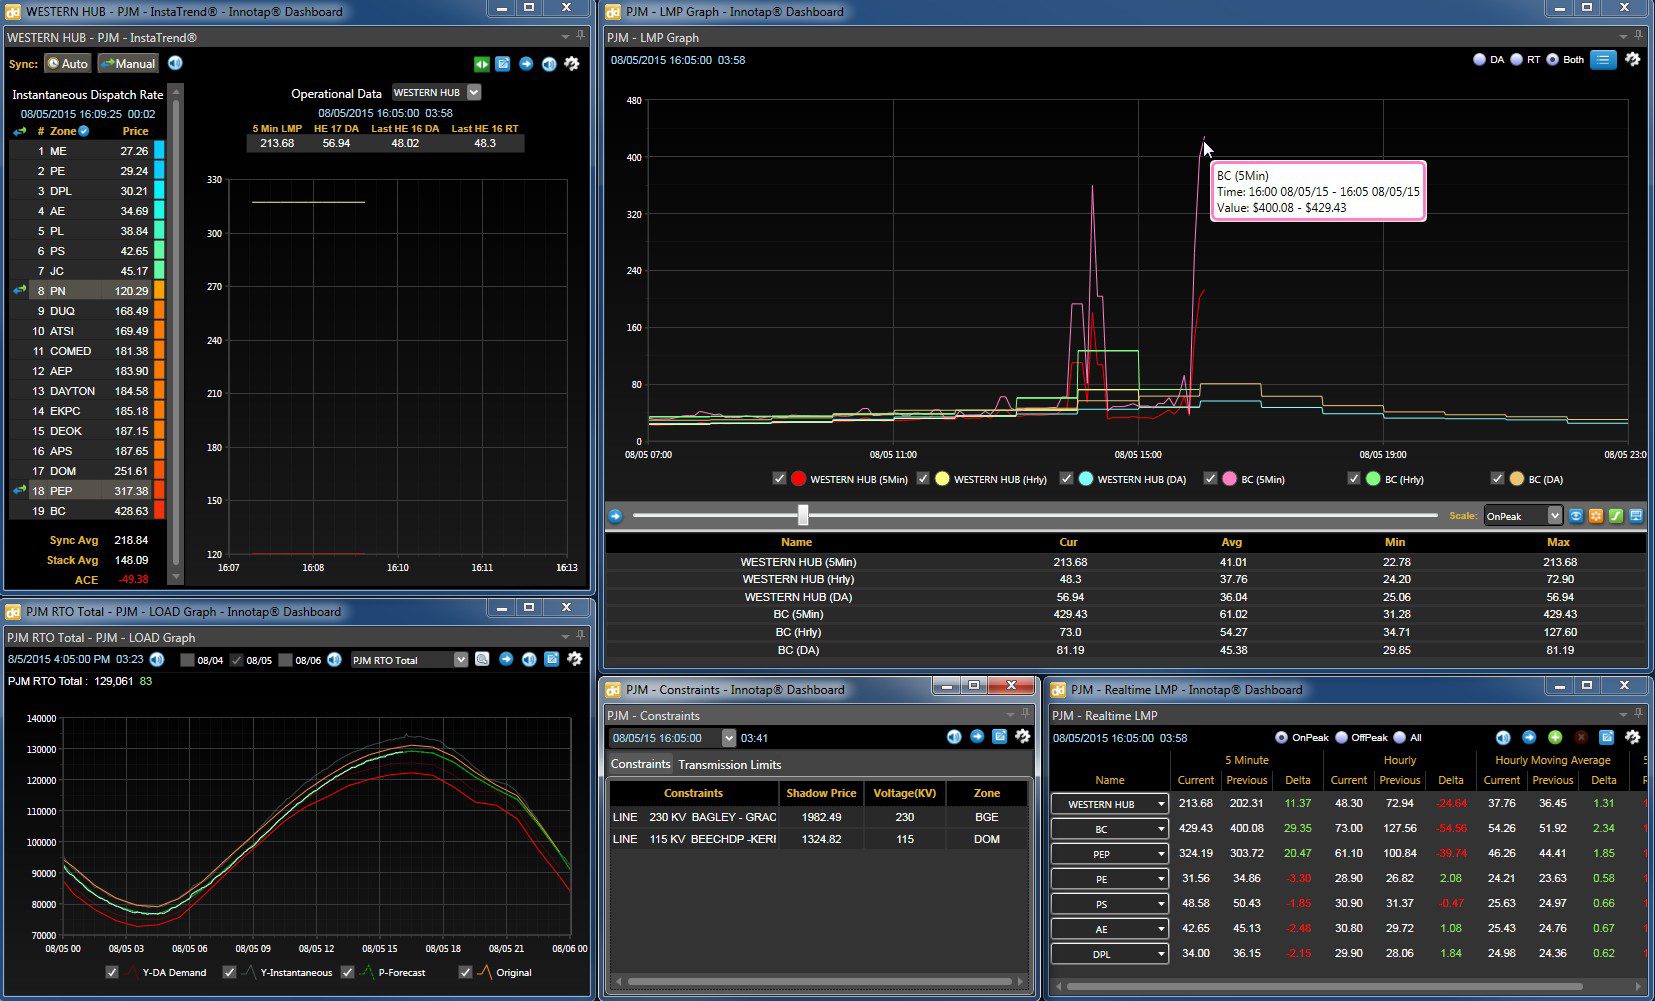Click the Shadow Price column header
Viewport: 1655px width, 1001px height.
point(821,793)
